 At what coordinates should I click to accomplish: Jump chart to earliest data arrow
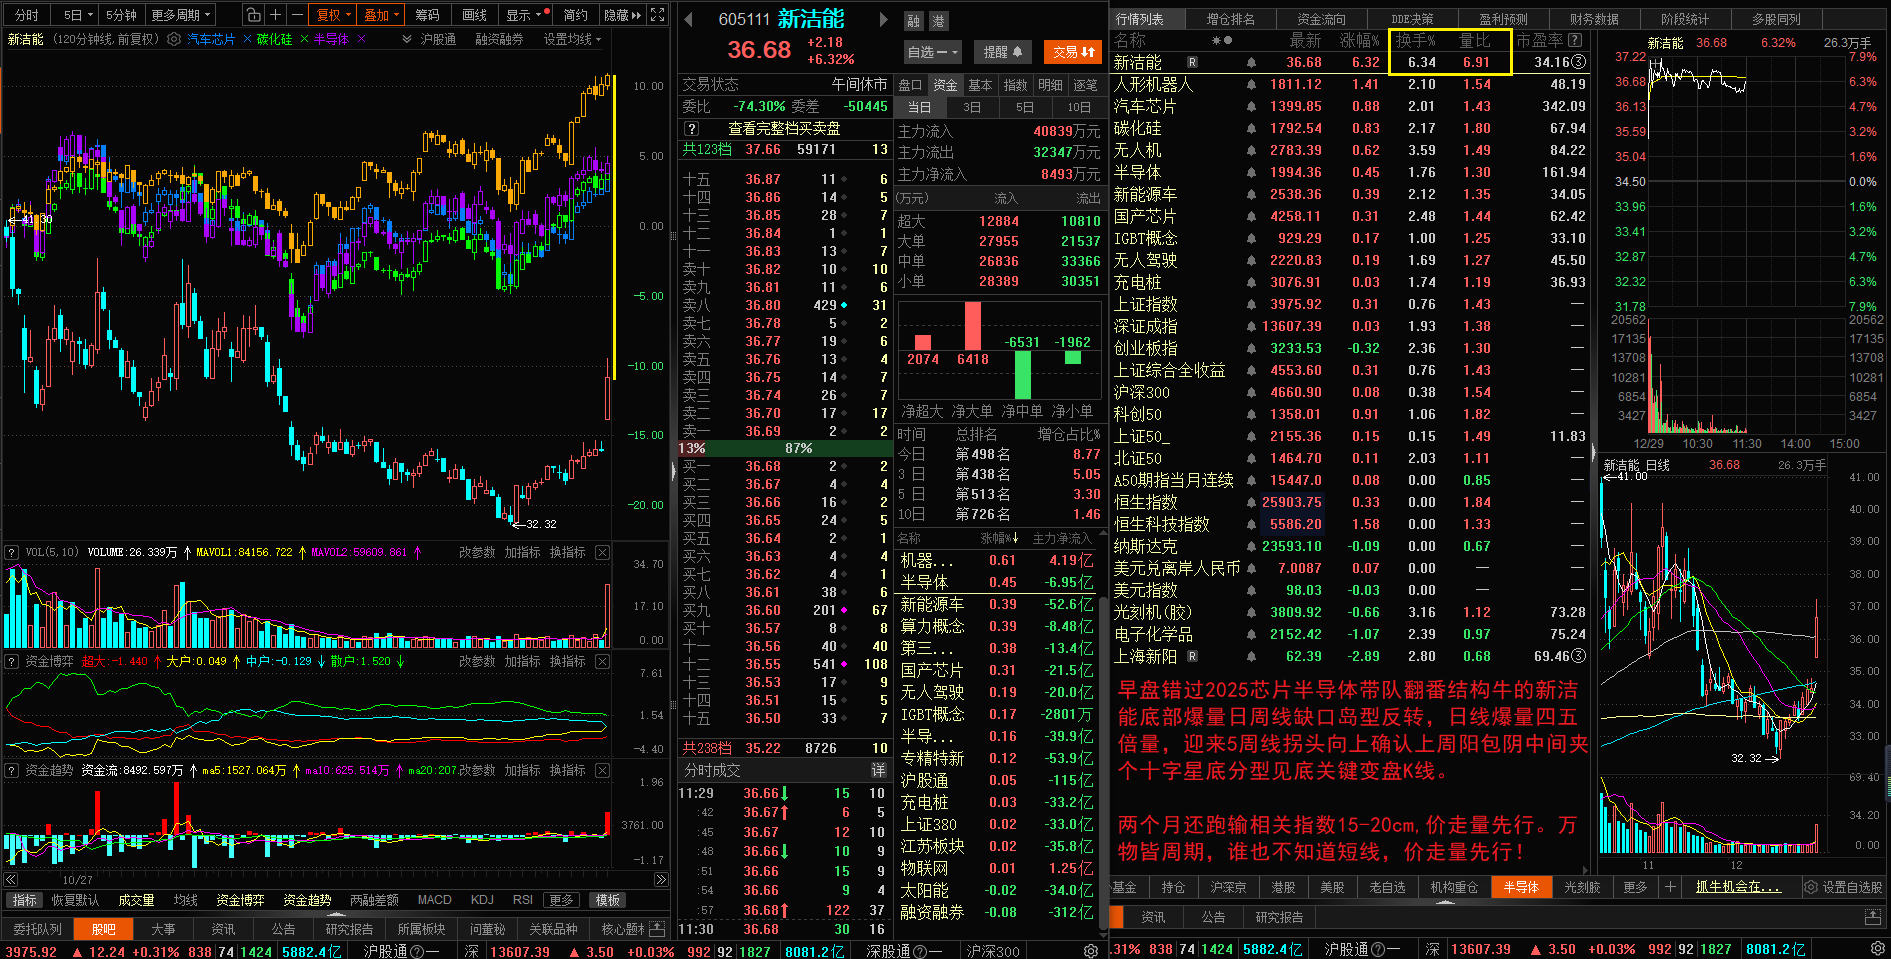(x=11, y=880)
